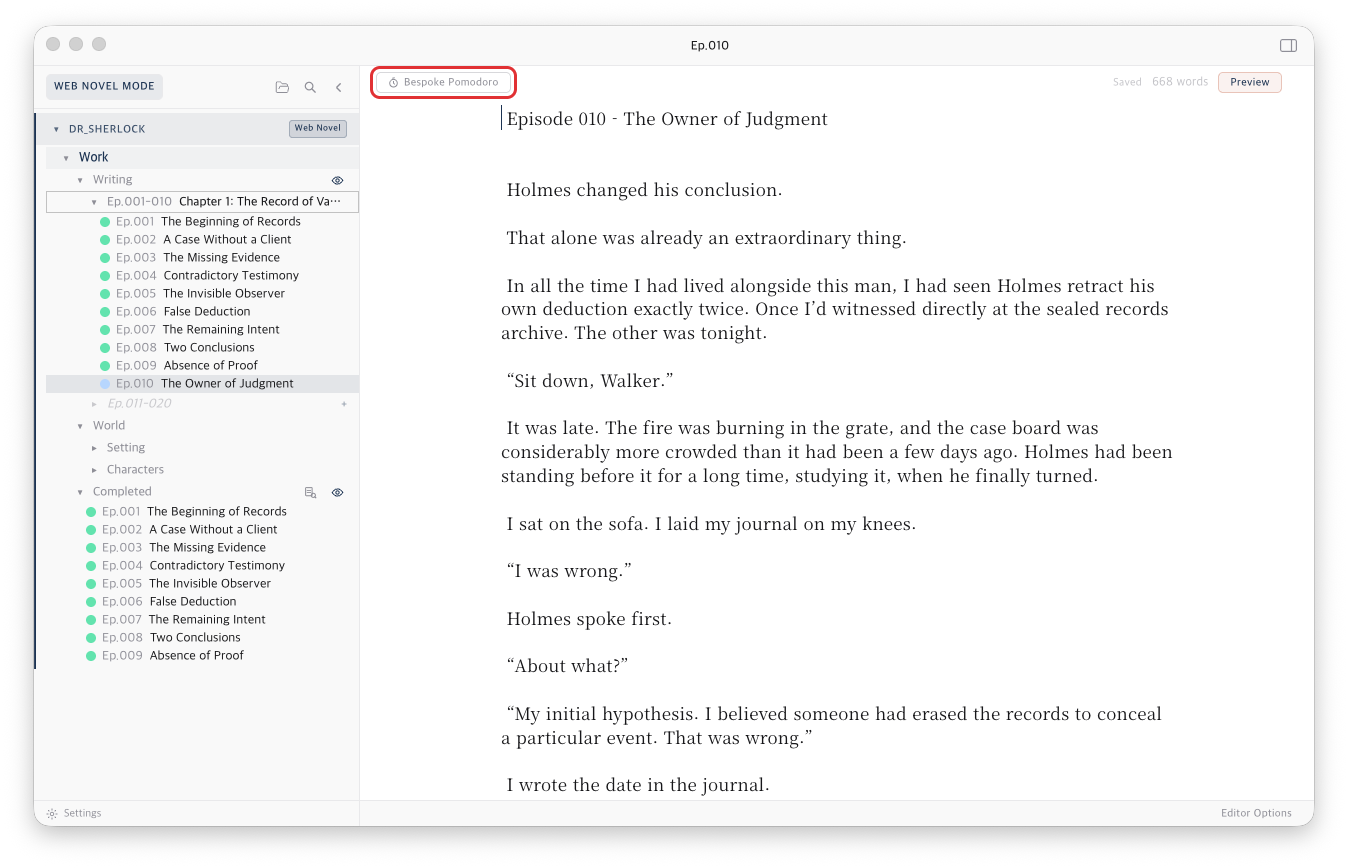
Task: Select Ep.005 The Invisible Observer under Completed
Action: tap(203, 584)
